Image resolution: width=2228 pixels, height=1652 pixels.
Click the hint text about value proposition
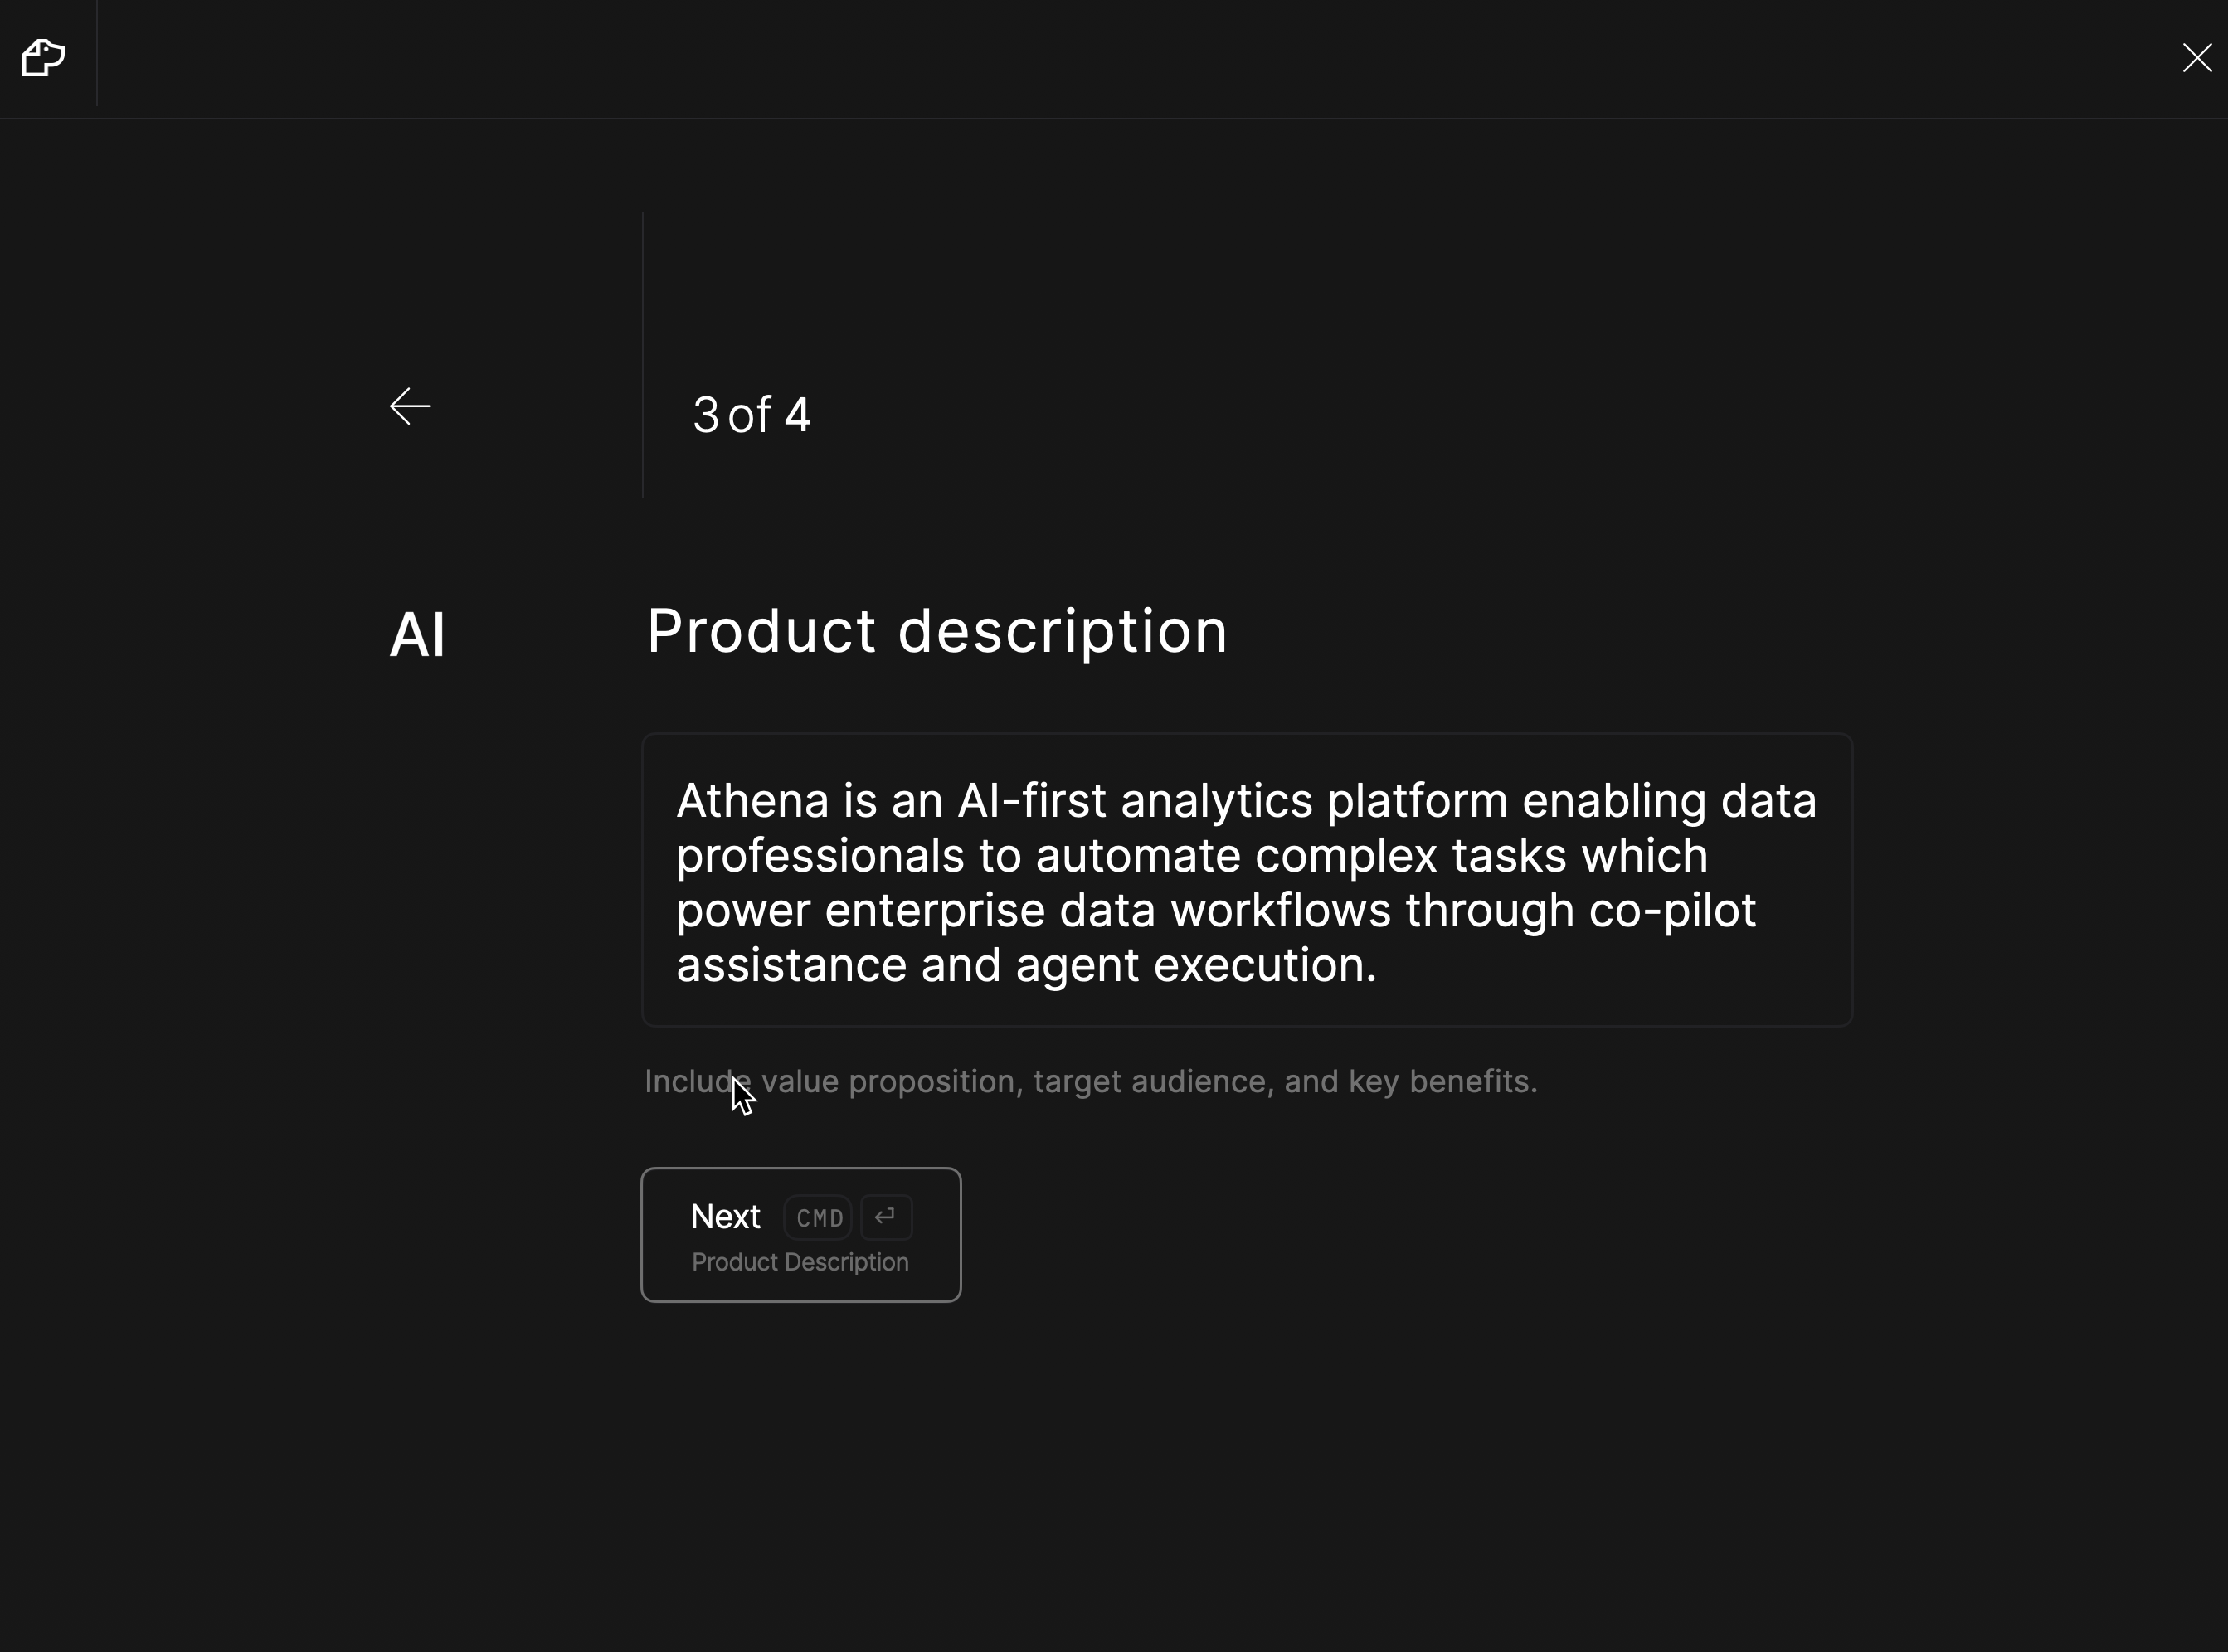1090,1081
